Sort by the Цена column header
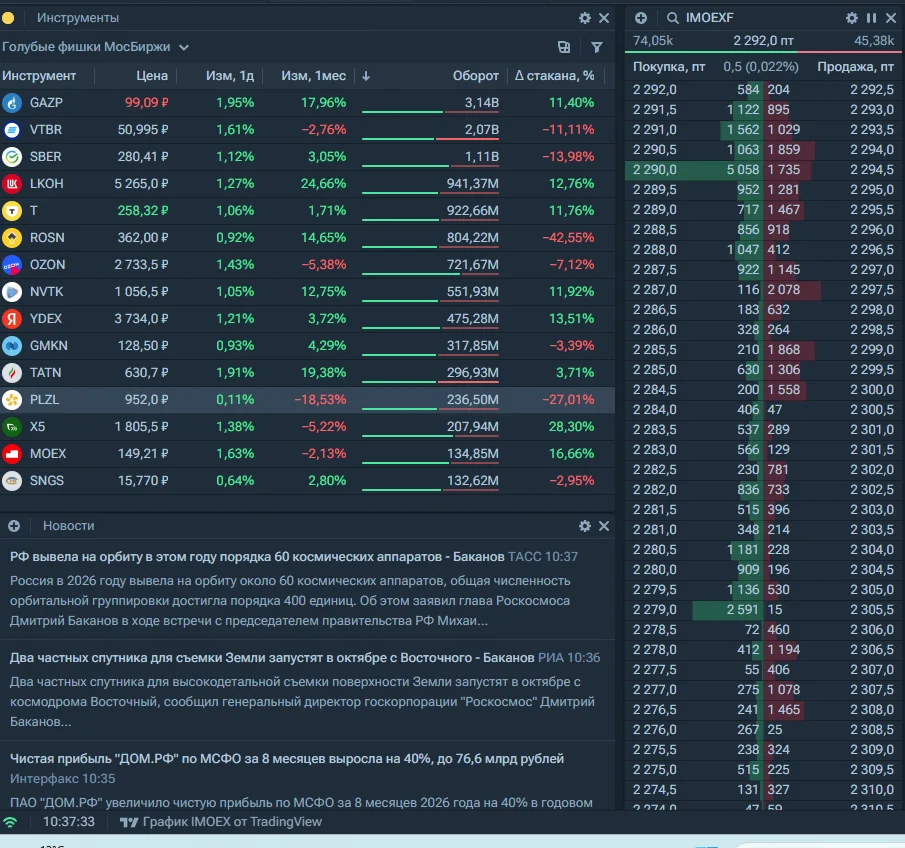905x848 pixels. point(152,76)
